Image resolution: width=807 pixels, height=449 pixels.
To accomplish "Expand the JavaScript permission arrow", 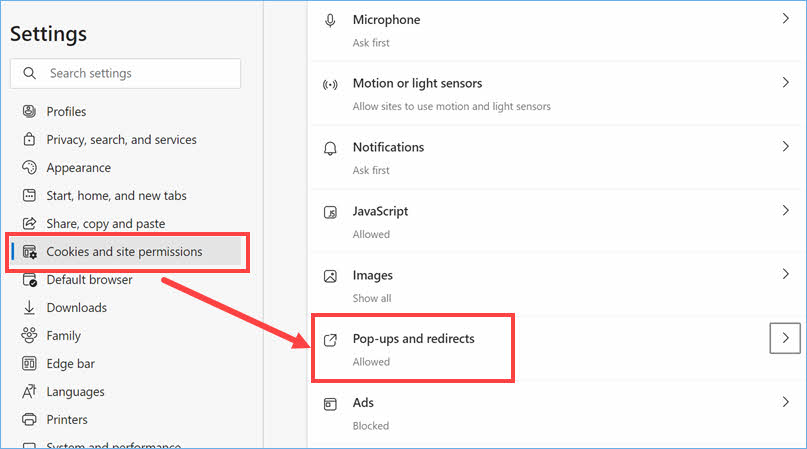I will (x=785, y=211).
